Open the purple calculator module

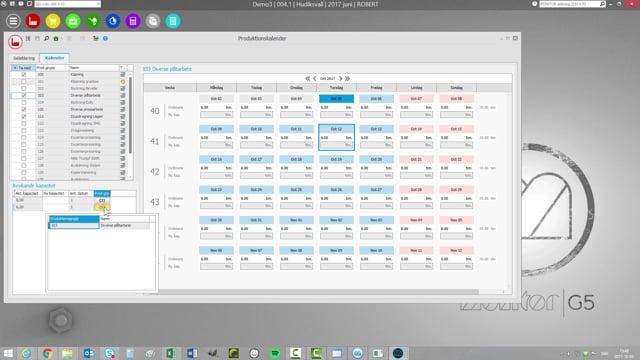coord(133,21)
